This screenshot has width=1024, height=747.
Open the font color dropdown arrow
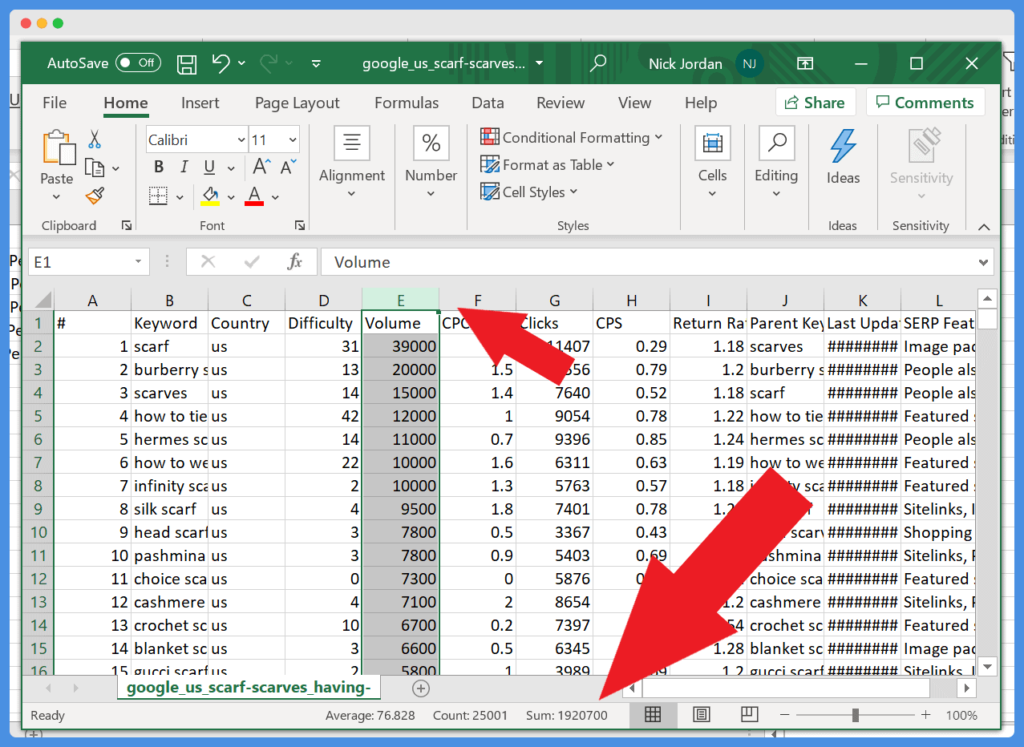[276, 197]
